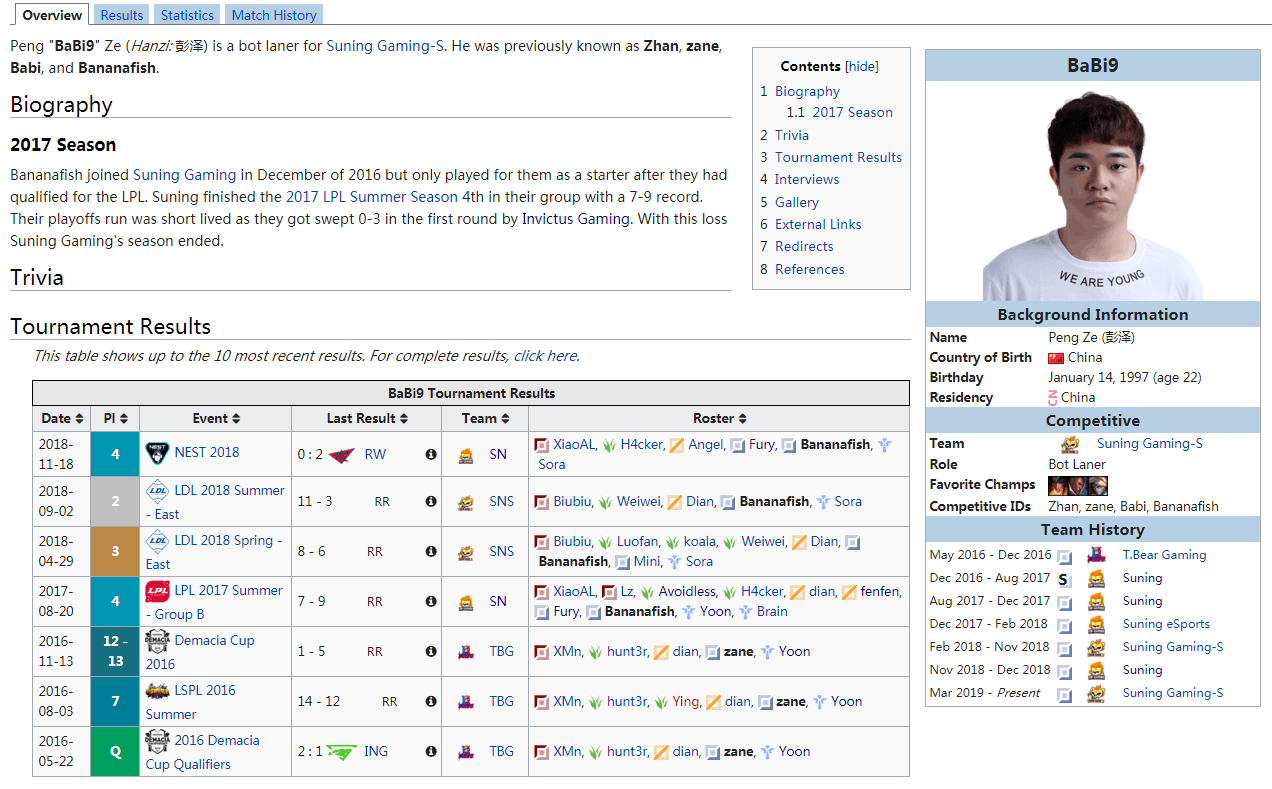Screen dimensions: 1272x789
Task: Jump to Tournament Results in Contents
Action: (838, 157)
